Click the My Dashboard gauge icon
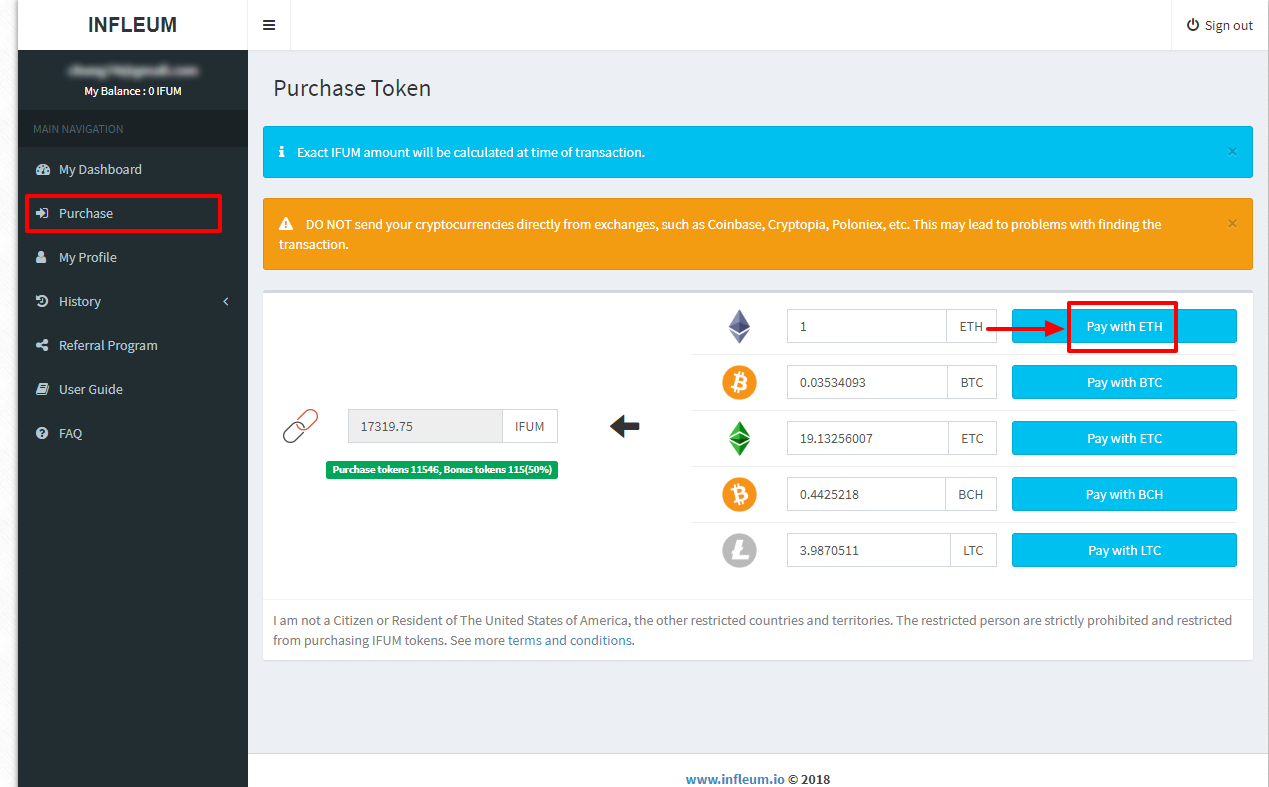 click(42, 169)
